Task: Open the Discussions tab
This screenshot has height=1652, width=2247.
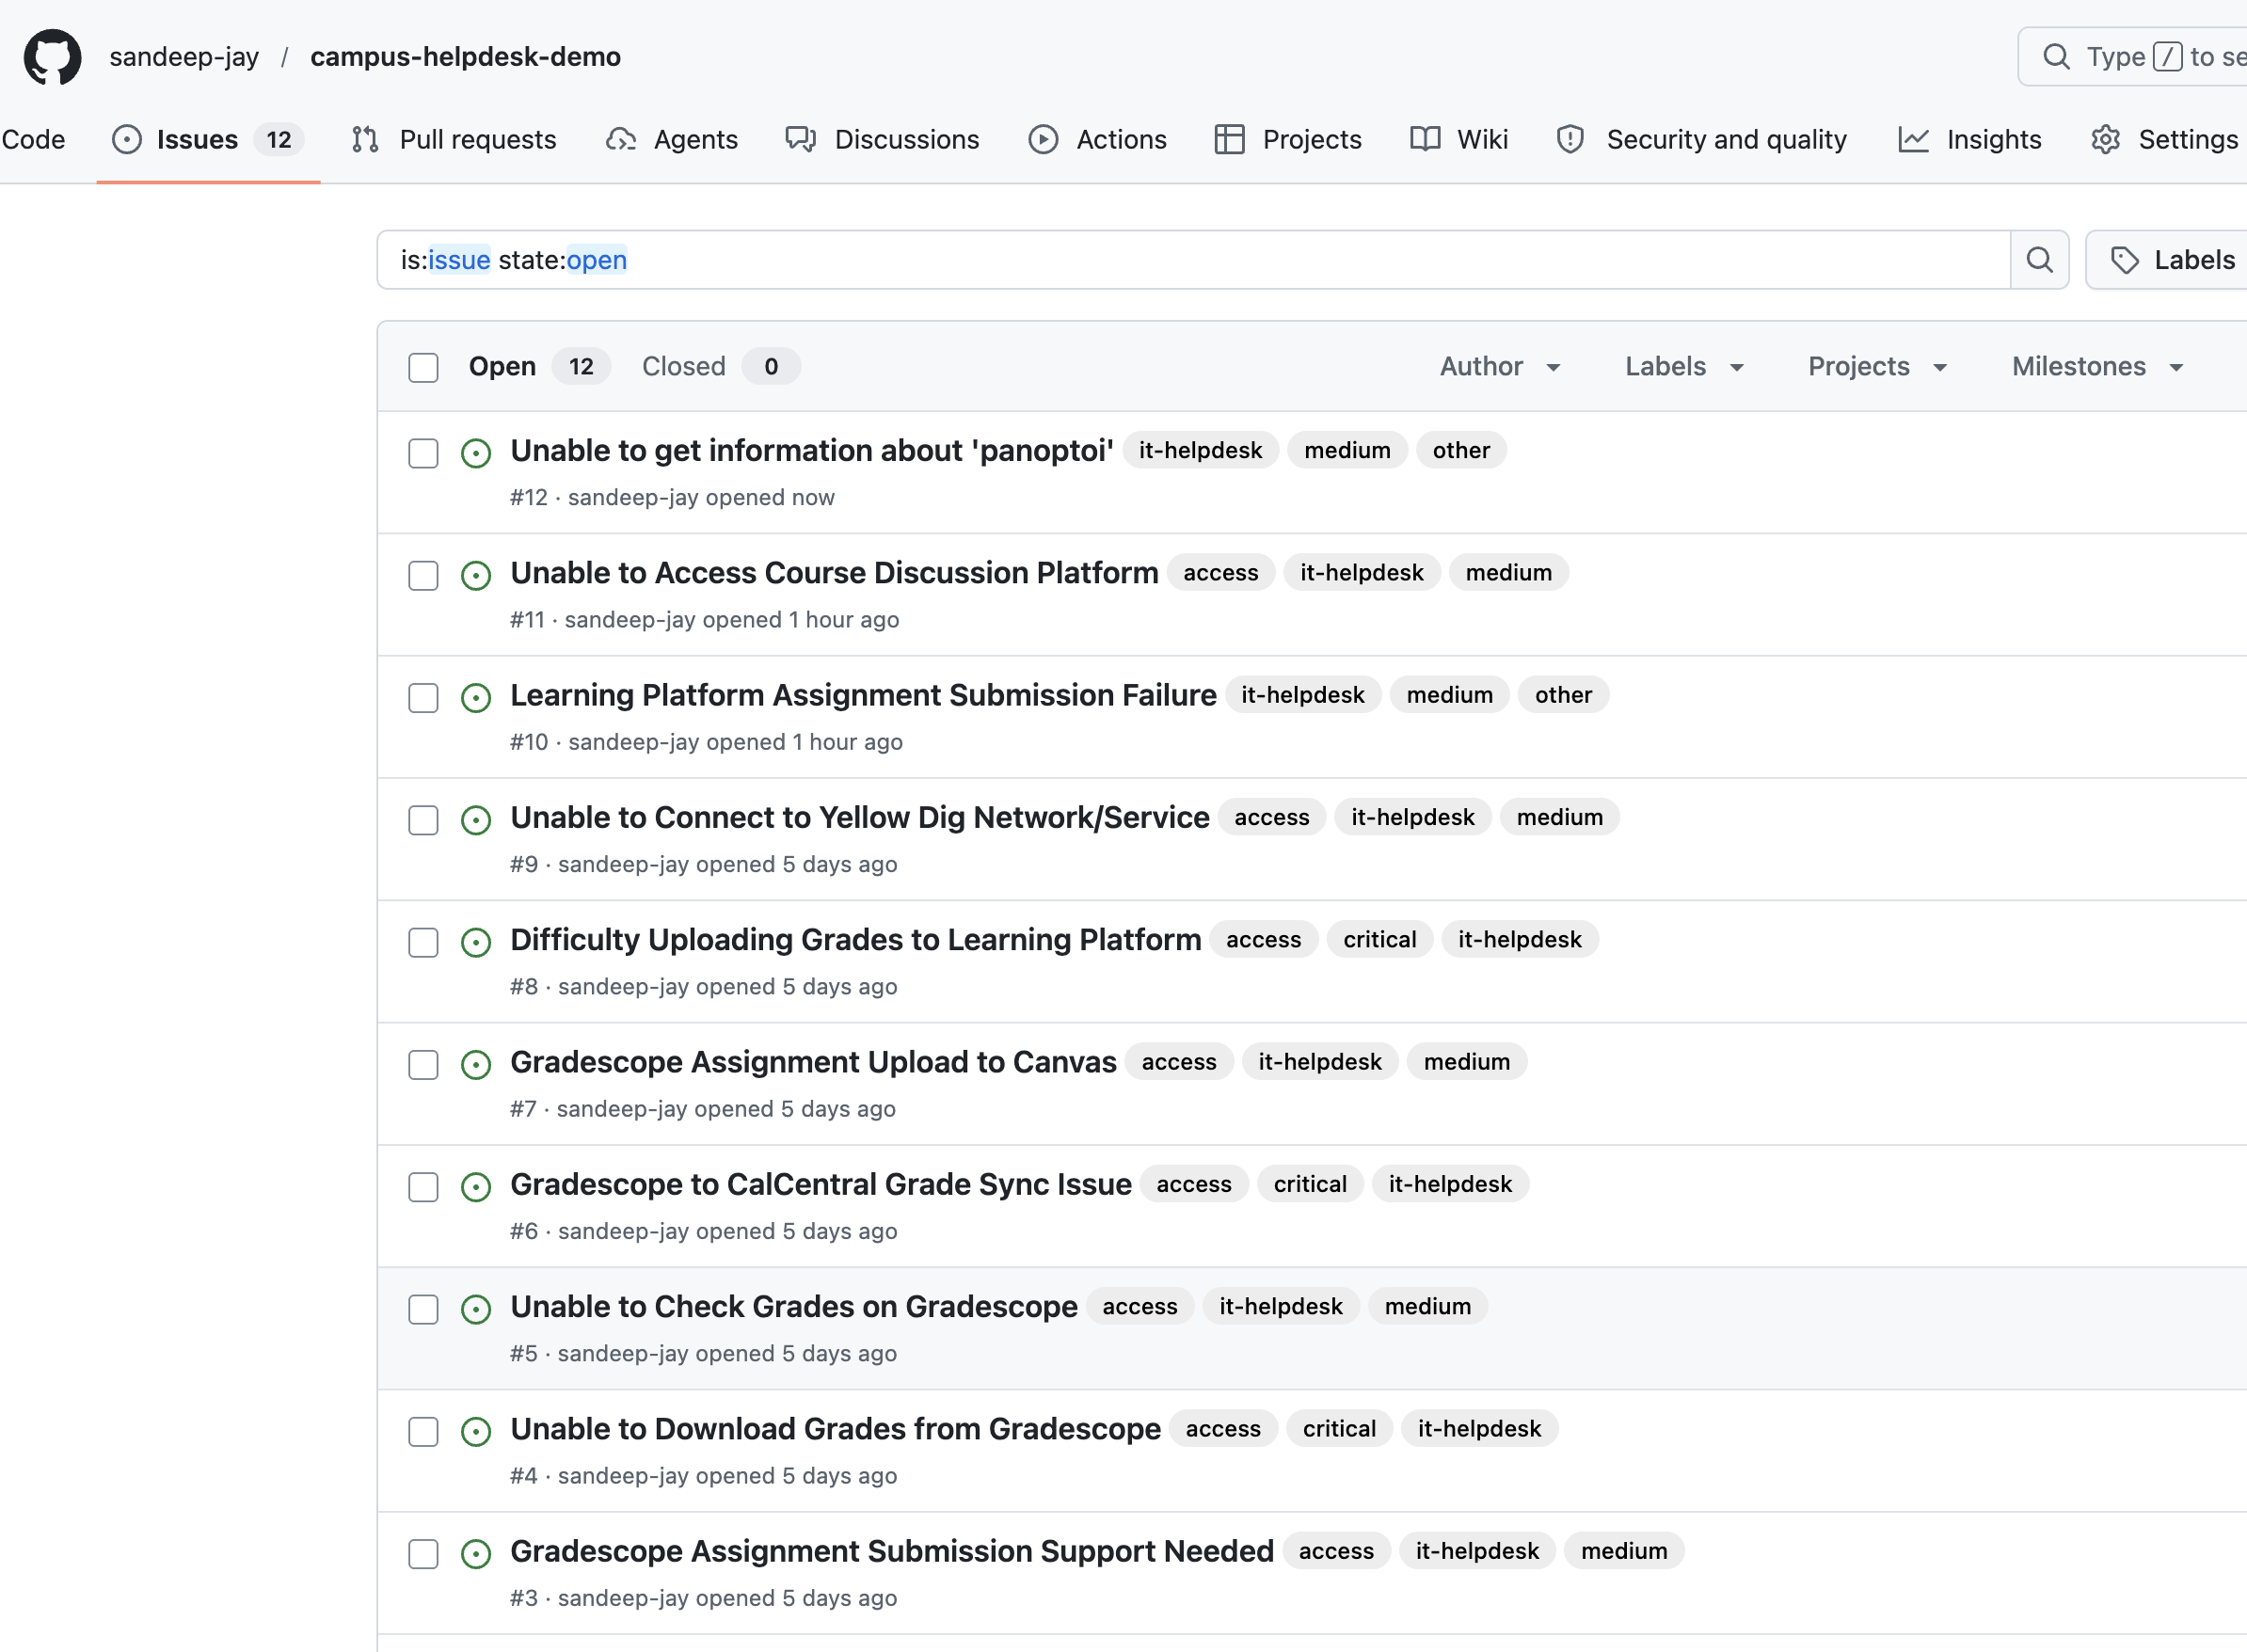Action: [x=883, y=139]
